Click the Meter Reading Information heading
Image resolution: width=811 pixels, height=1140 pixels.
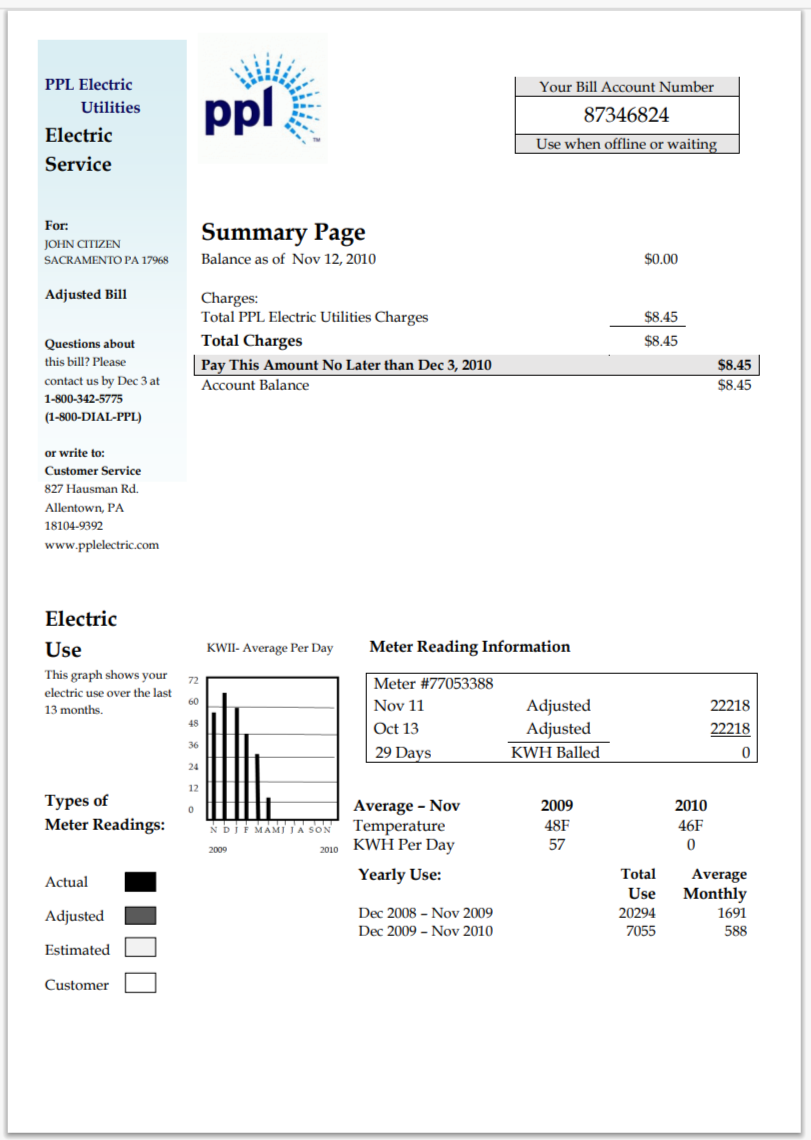tap(469, 647)
